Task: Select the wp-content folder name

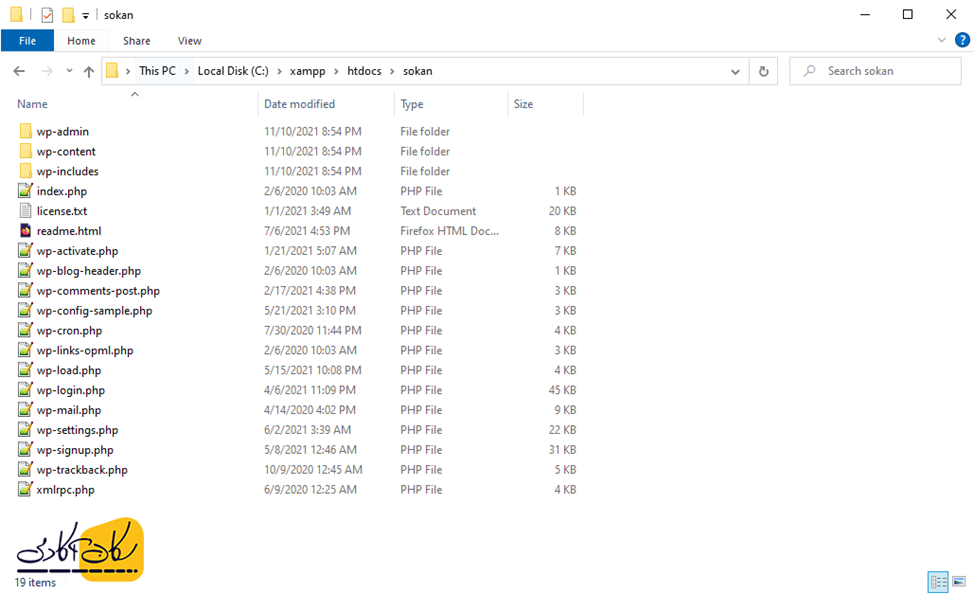Action: pos(66,151)
